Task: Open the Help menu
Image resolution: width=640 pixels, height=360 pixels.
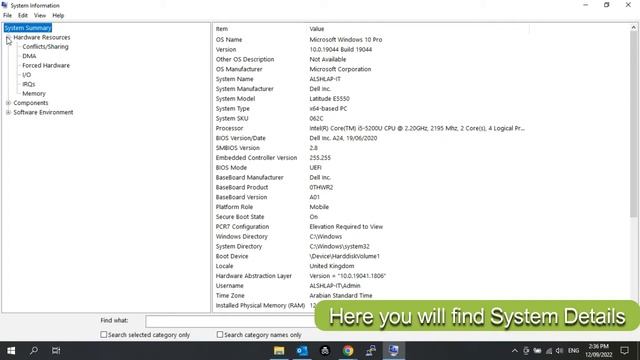Action: coord(58,16)
